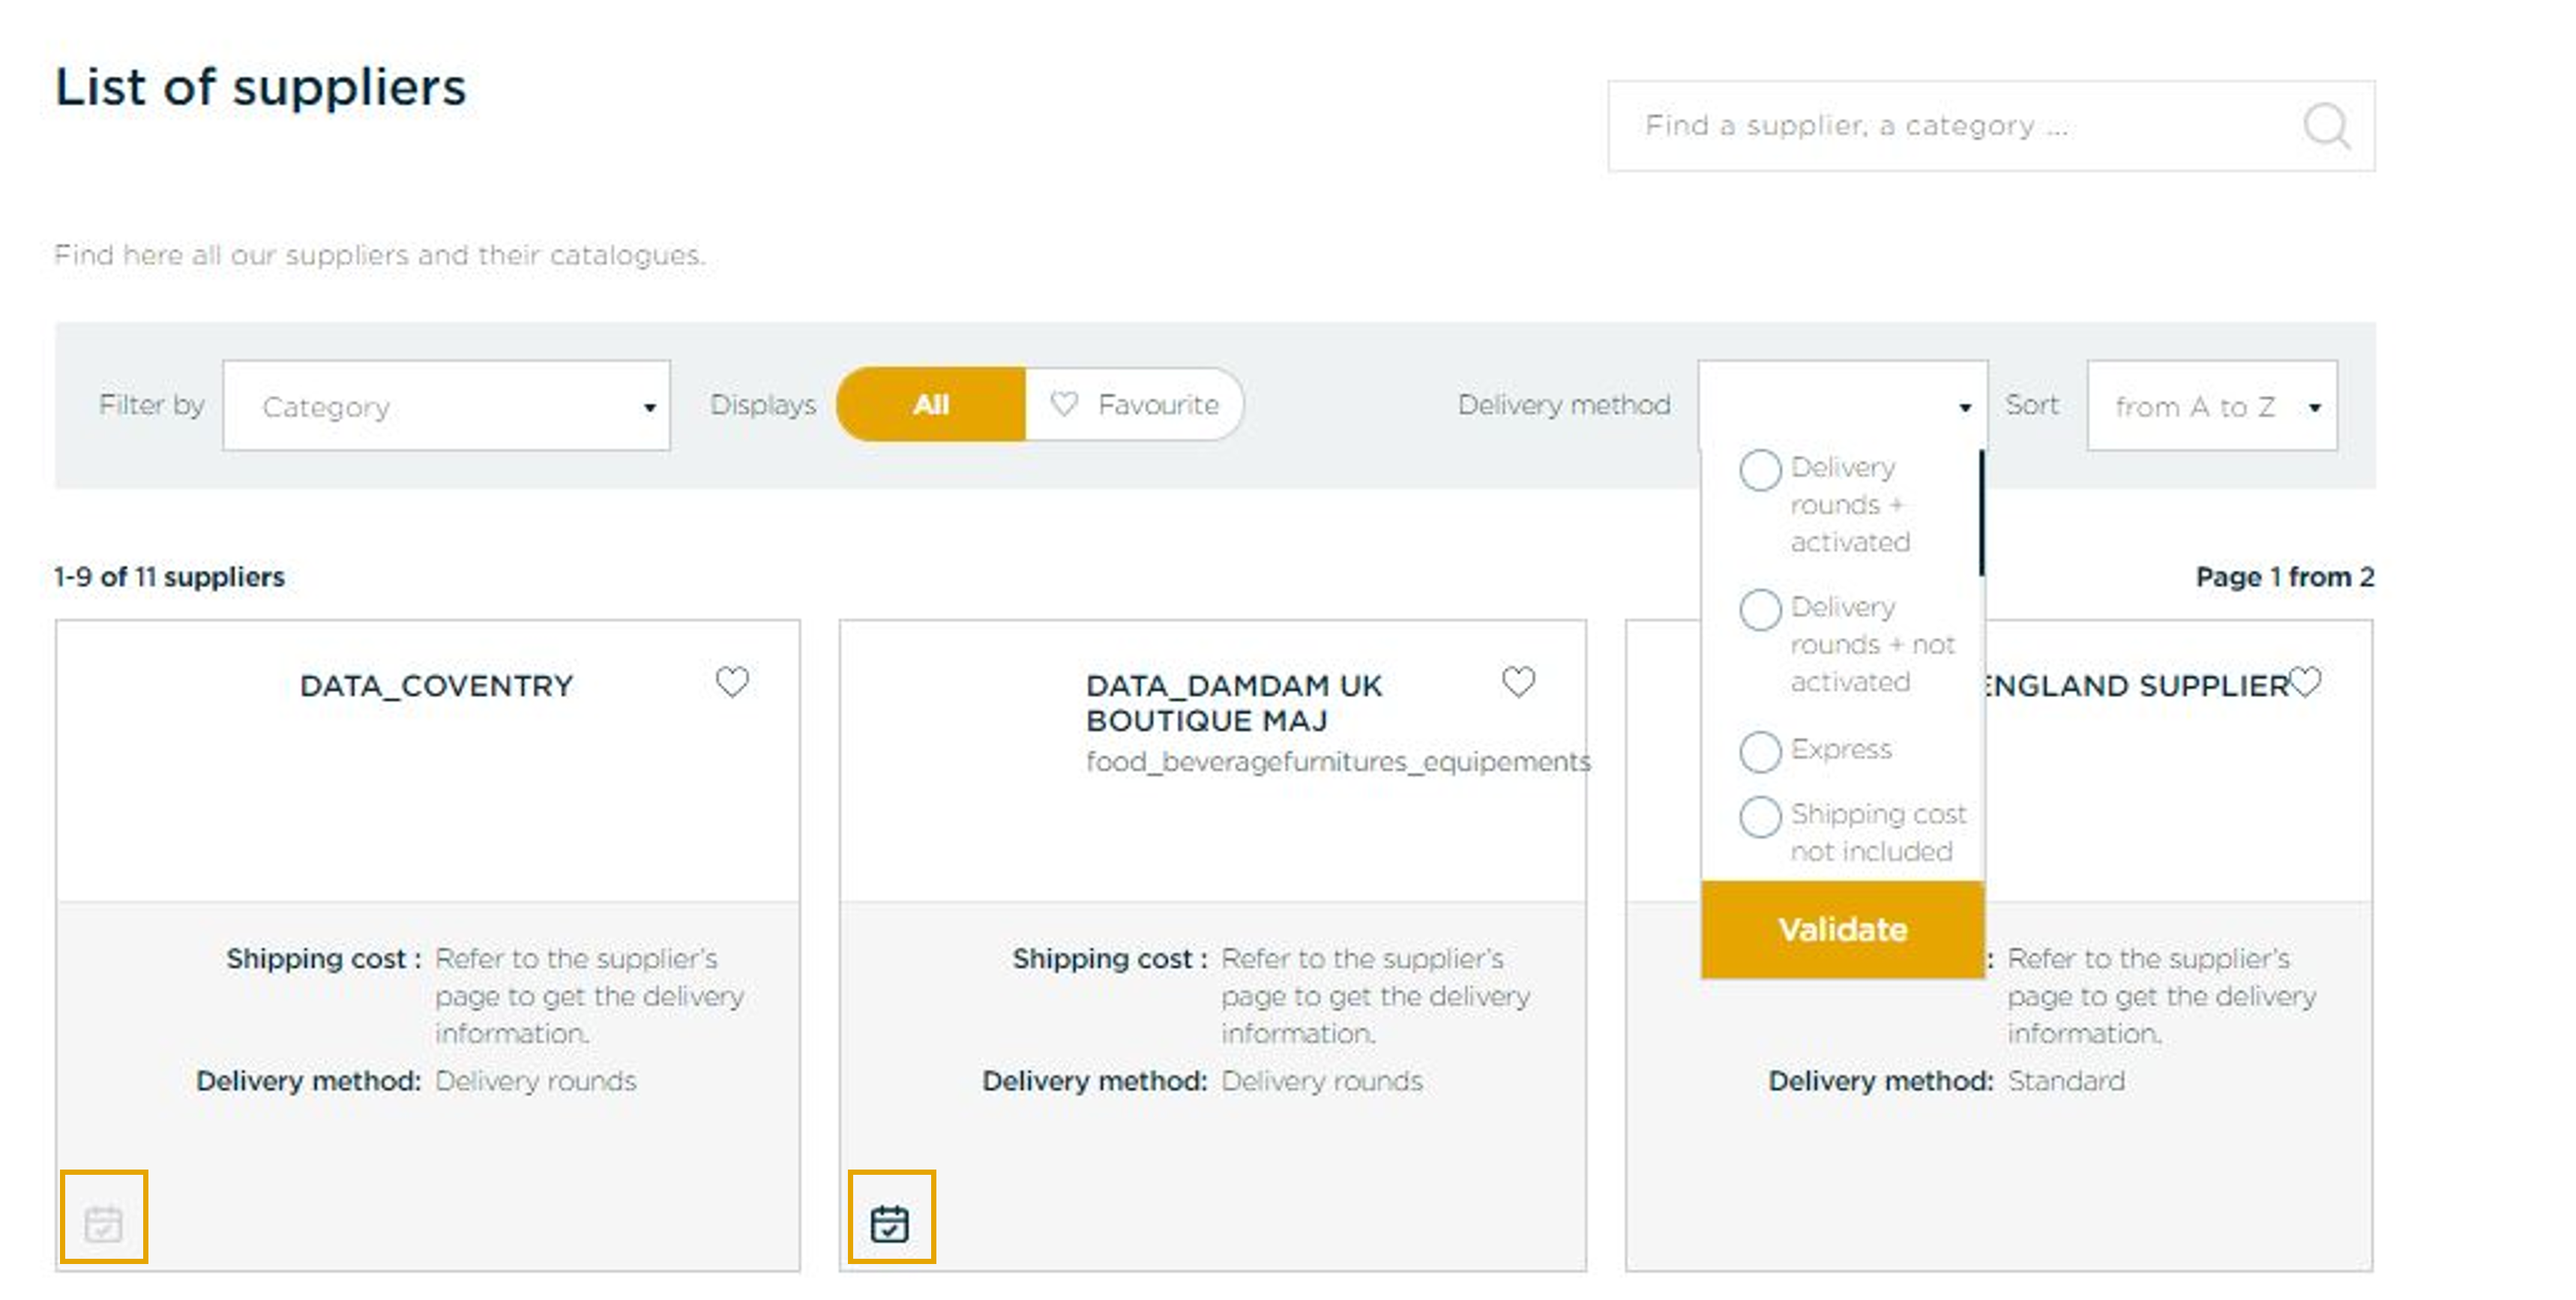Select Delivery rounds + activated option
Screen dimensions: 2576x1300
click(x=1760, y=470)
